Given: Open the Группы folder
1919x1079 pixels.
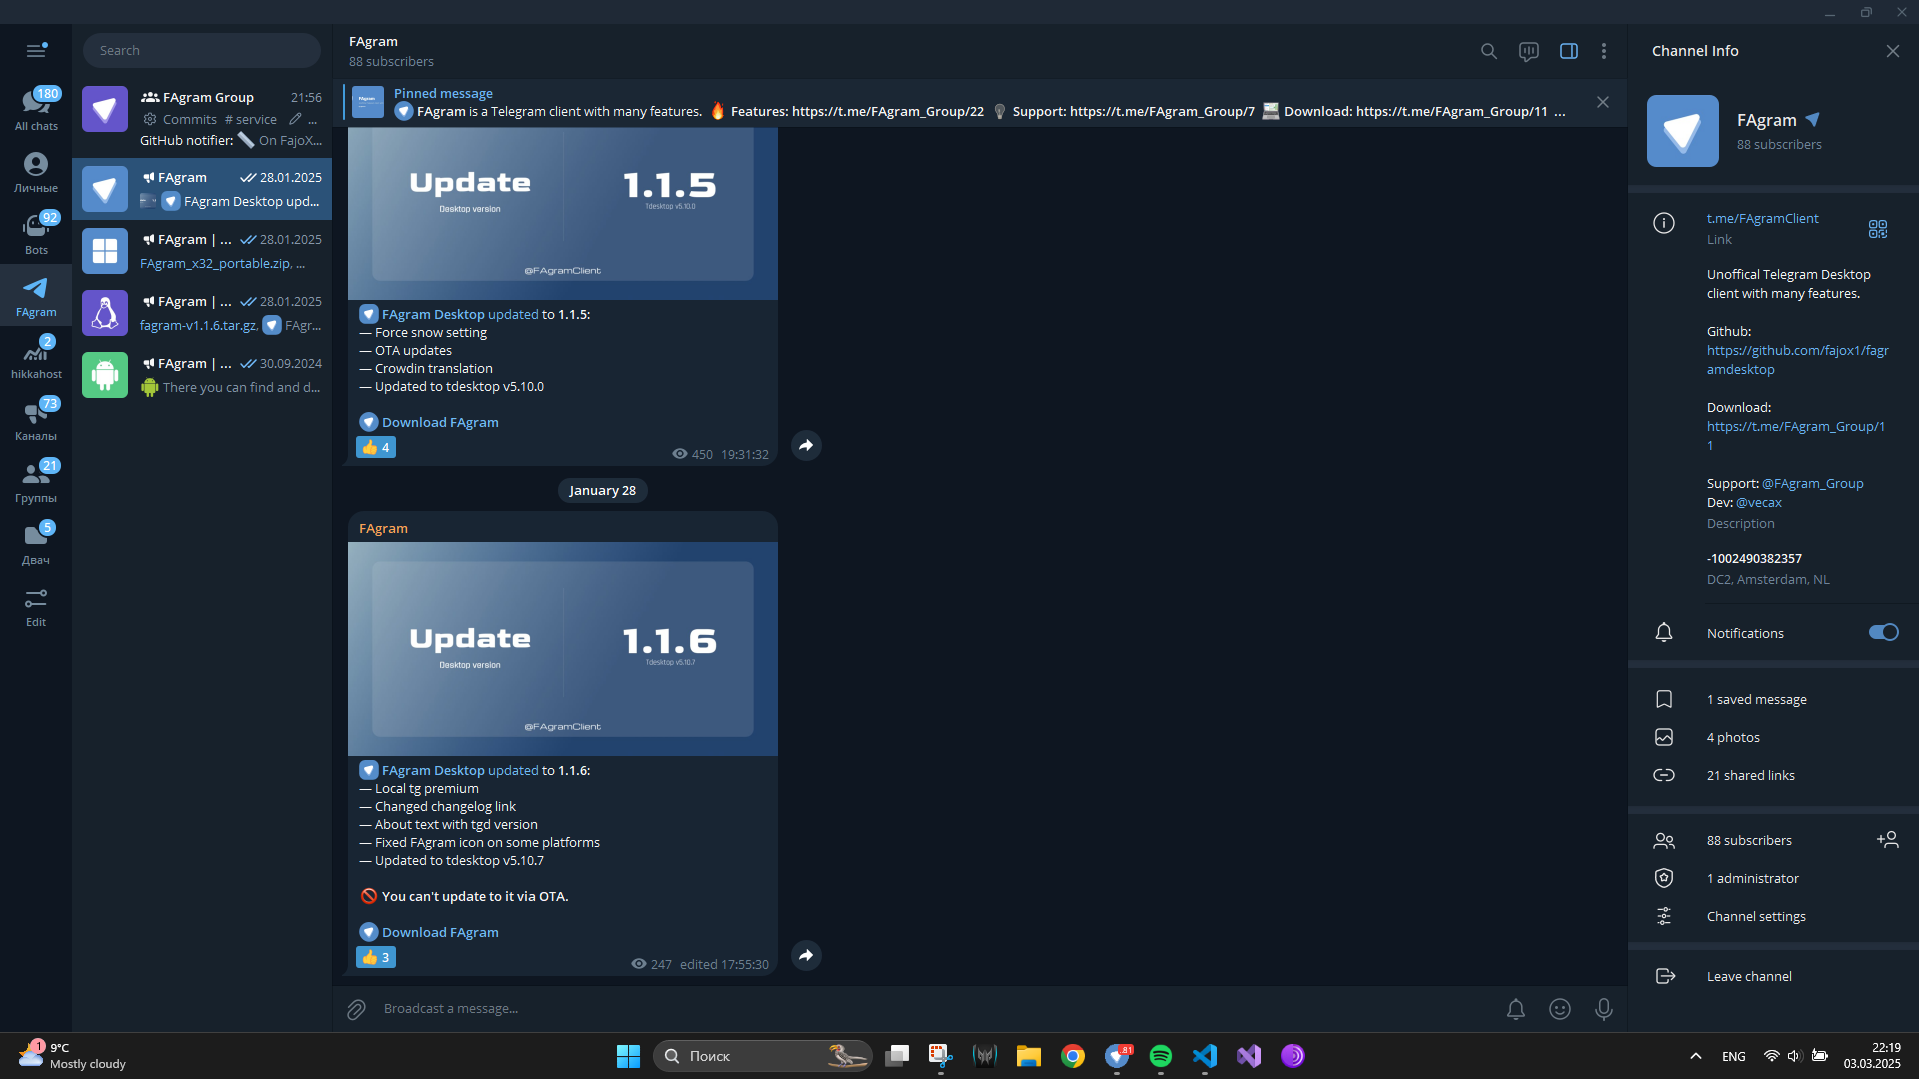Looking at the screenshot, I should coord(36,482).
